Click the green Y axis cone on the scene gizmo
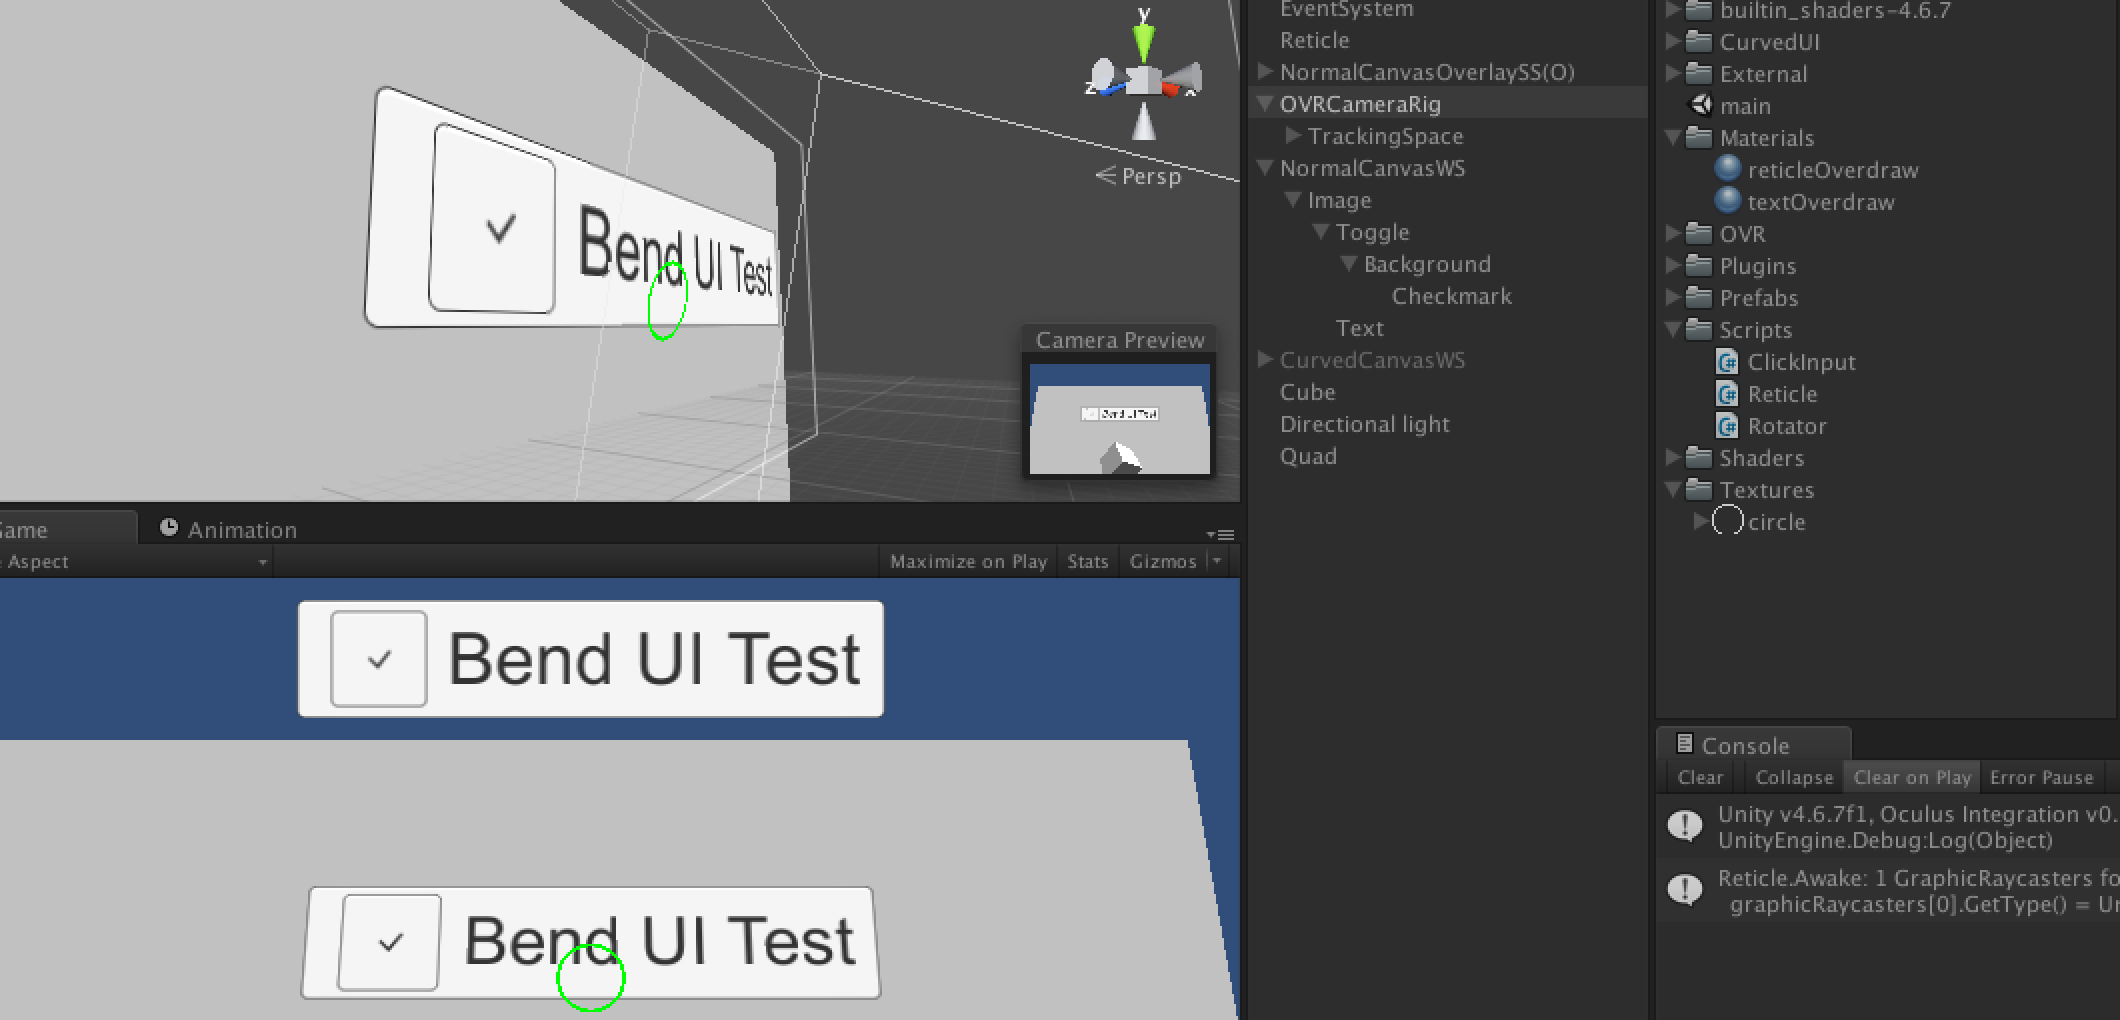This screenshot has height=1020, width=2120. [x=1144, y=42]
